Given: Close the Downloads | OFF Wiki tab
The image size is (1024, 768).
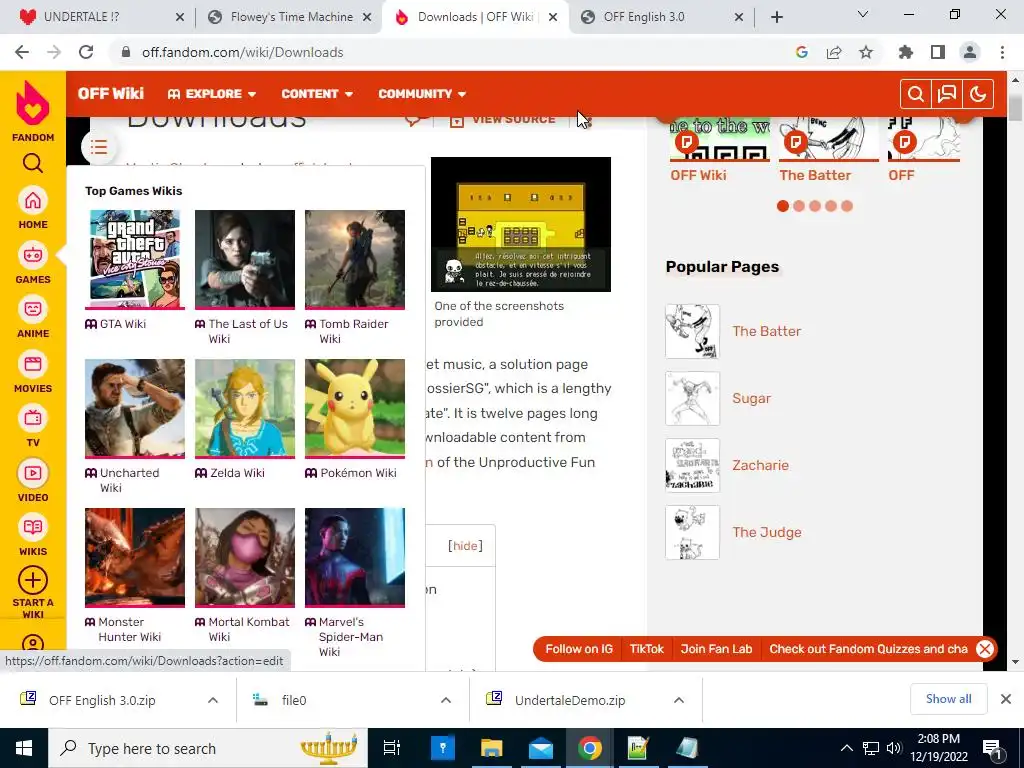Looking at the screenshot, I should [x=553, y=17].
